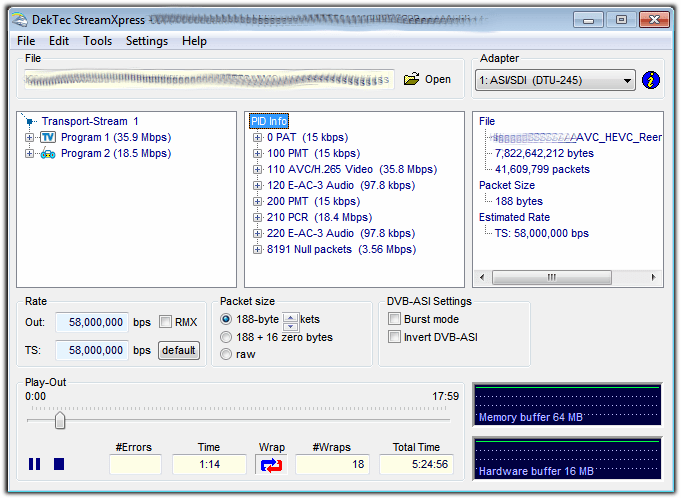
Task: Click the default rate button
Action: 179,350
